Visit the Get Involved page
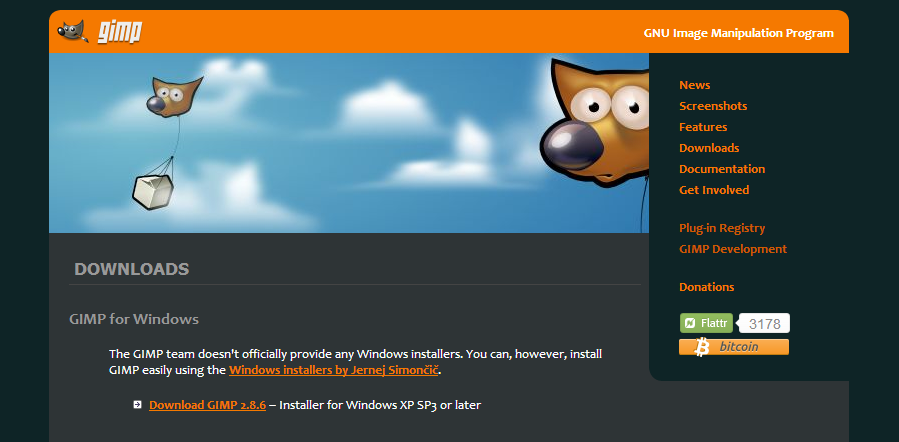 coord(714,190)
